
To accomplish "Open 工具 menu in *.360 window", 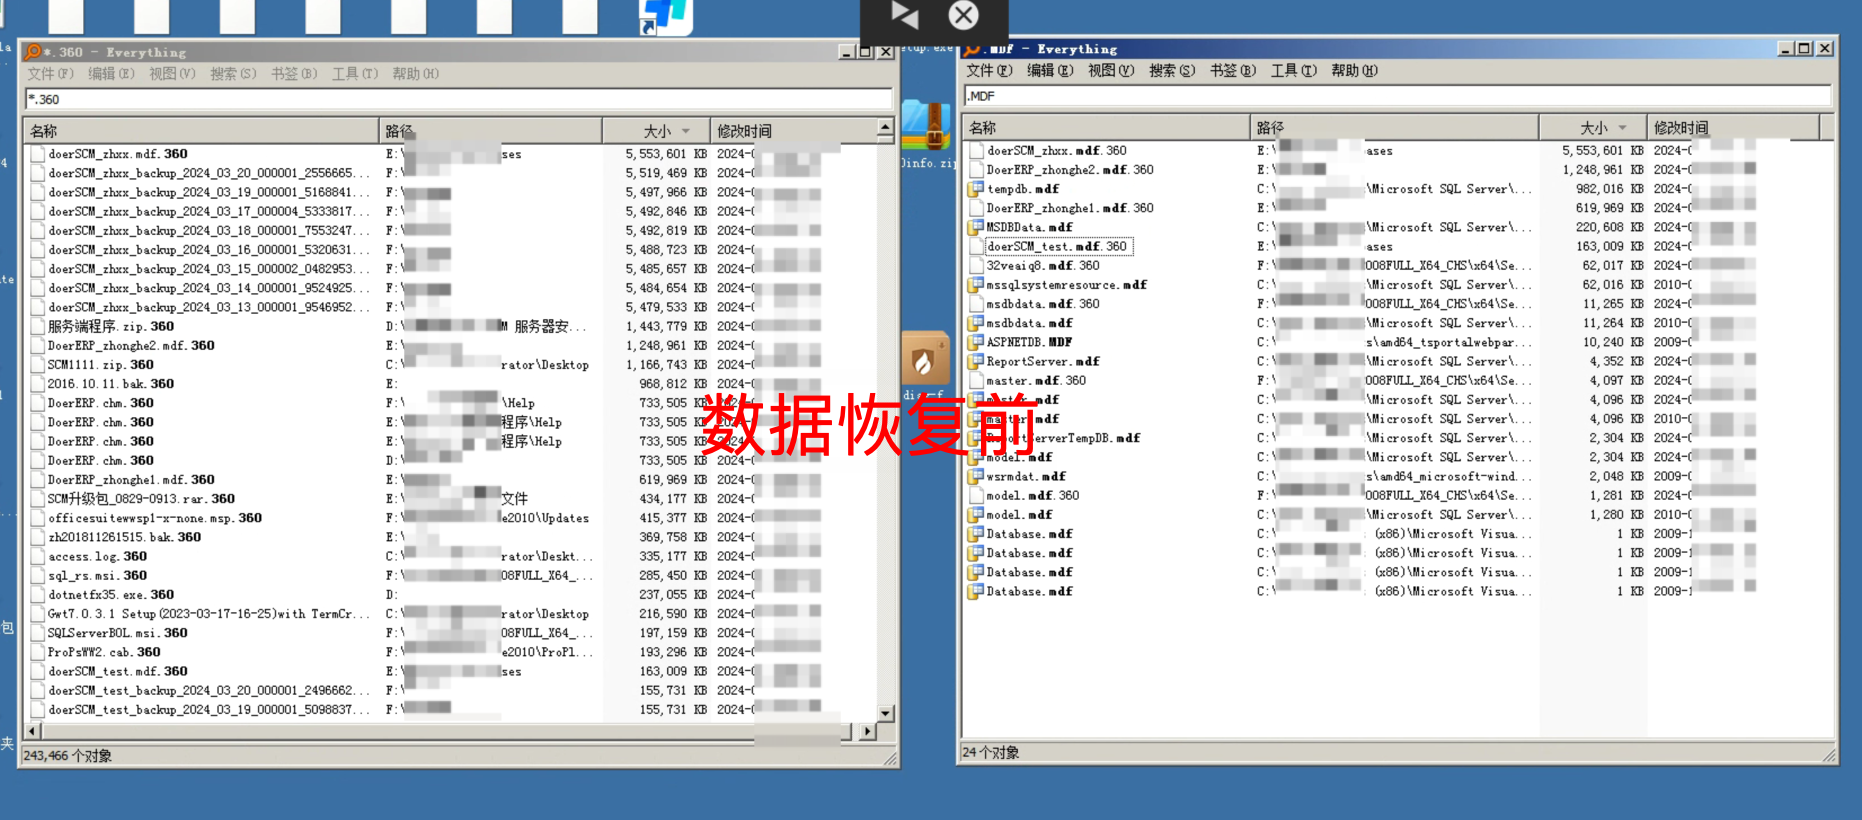I will point(355,74).
